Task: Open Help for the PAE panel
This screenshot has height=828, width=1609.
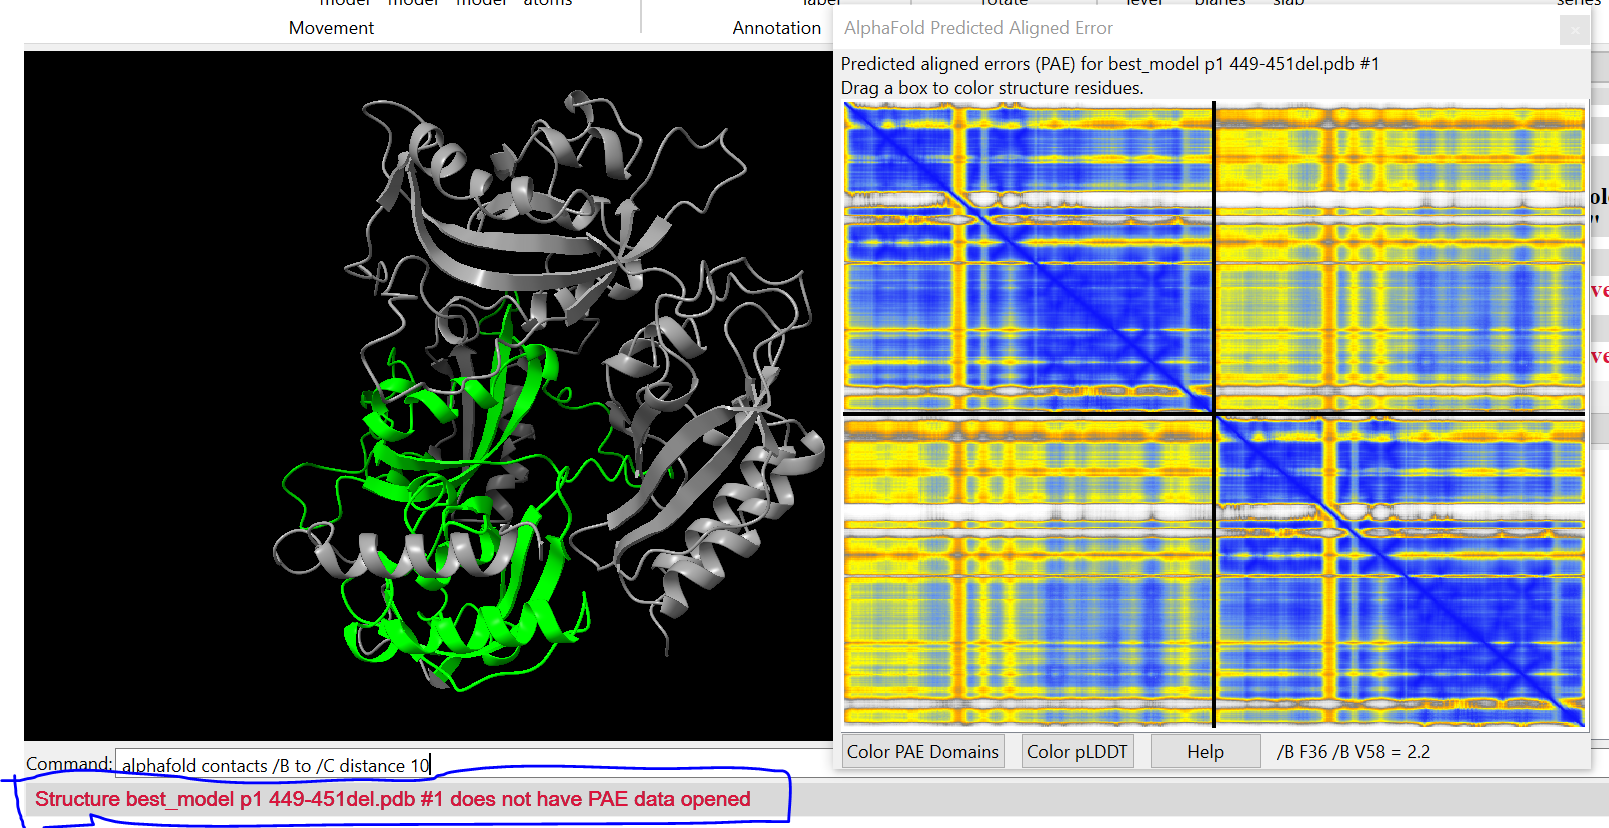Action: pyautogui.click(x=1205, y=752)
